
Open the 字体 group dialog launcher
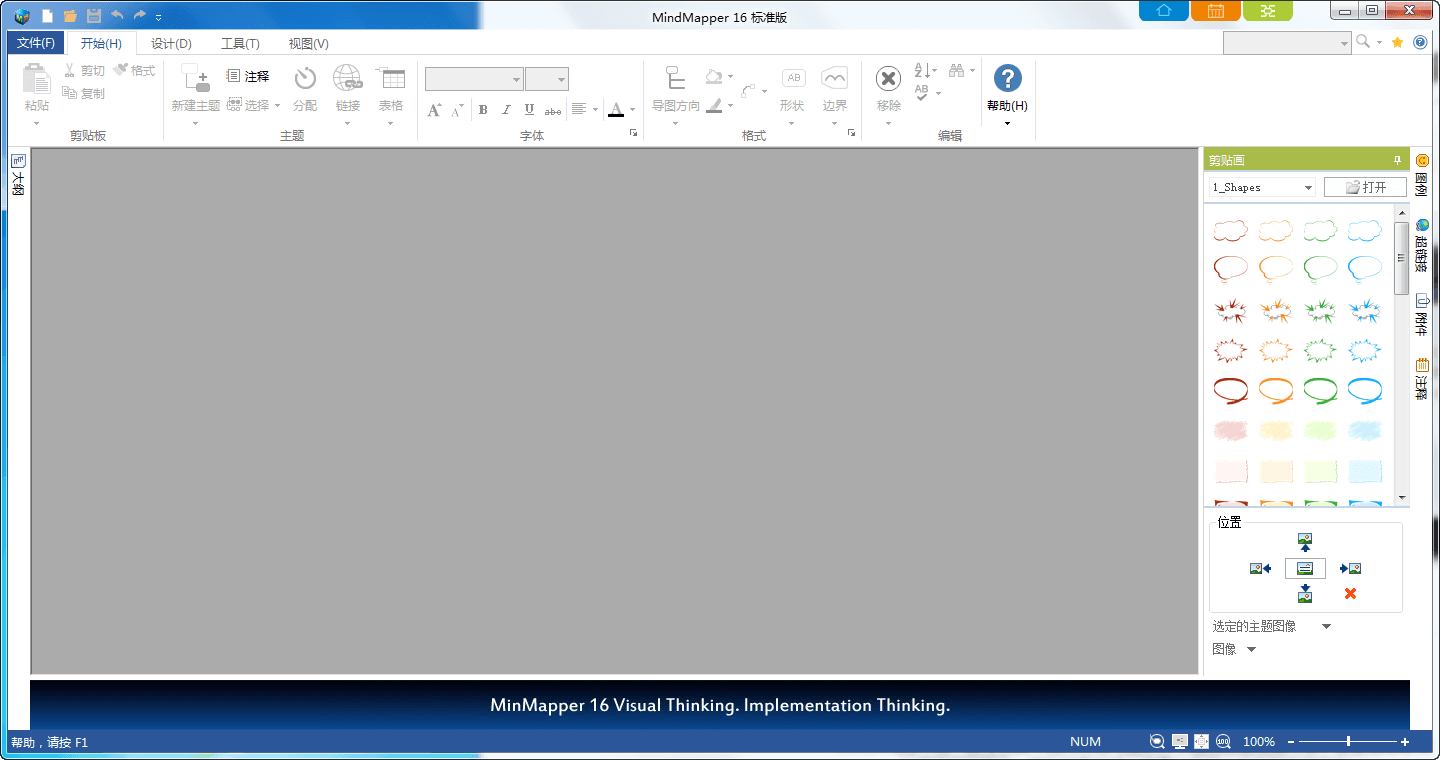(x=634, y=133)
